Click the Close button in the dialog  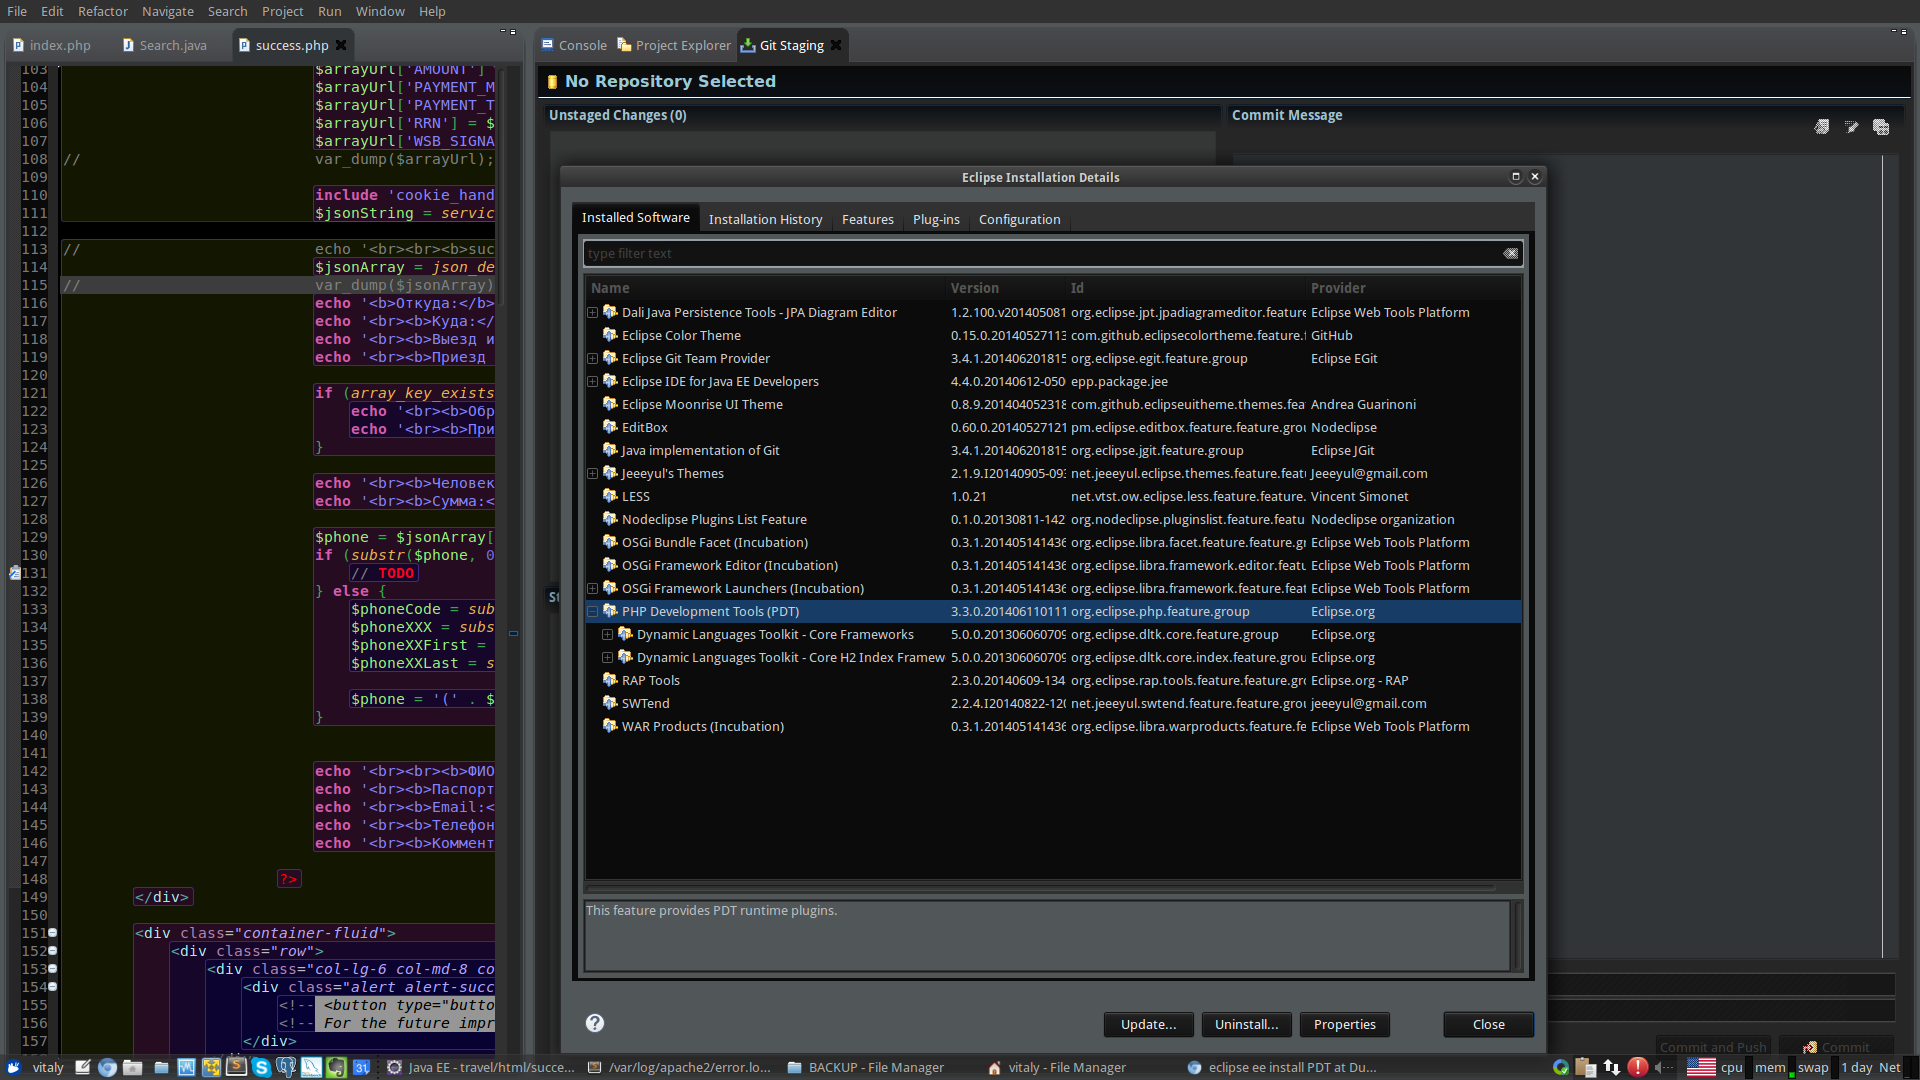tap(1488, 1024)
